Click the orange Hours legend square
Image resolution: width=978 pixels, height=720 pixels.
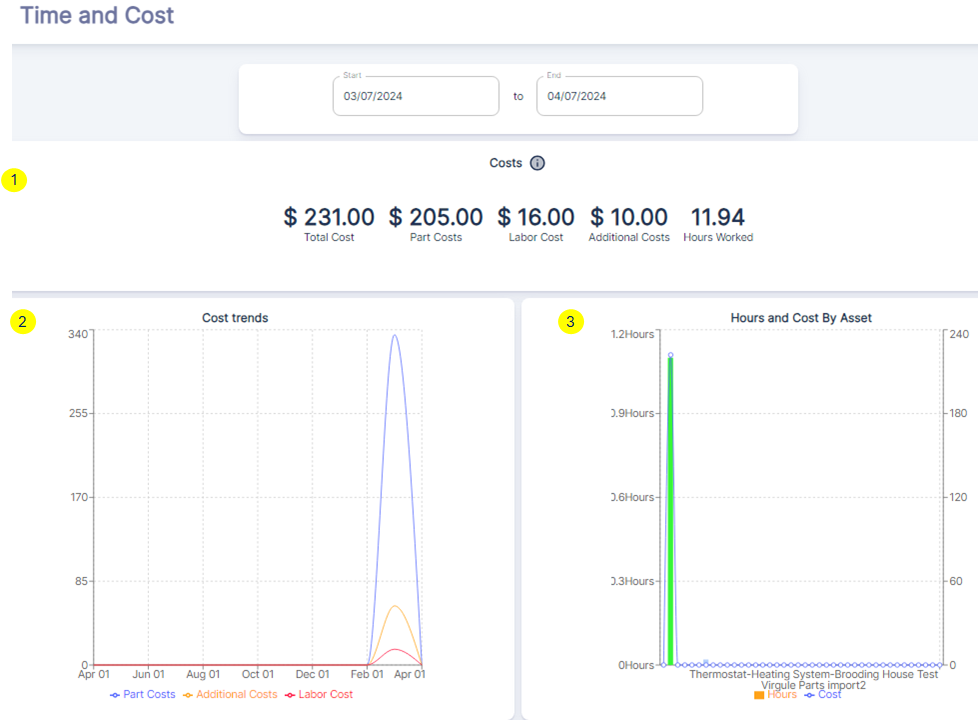coord(759,695)
